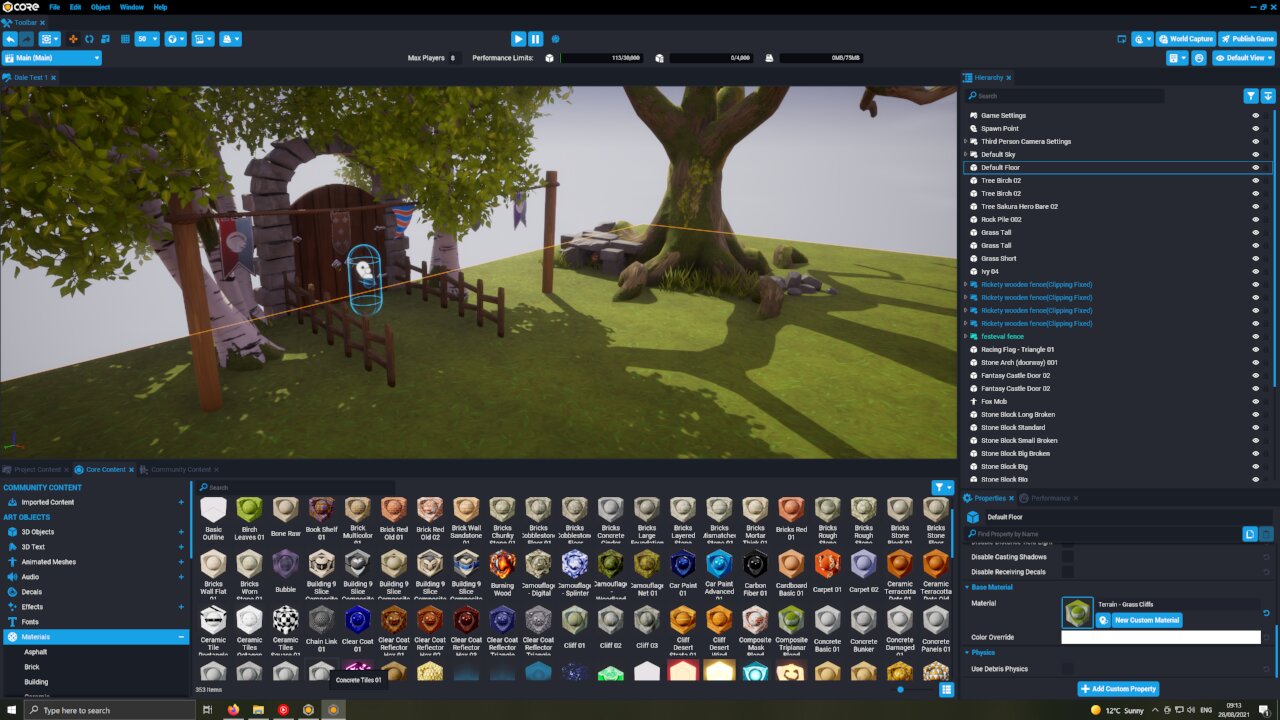Select the Scale tool icon
1280x720 pixels.
[105, 39]
